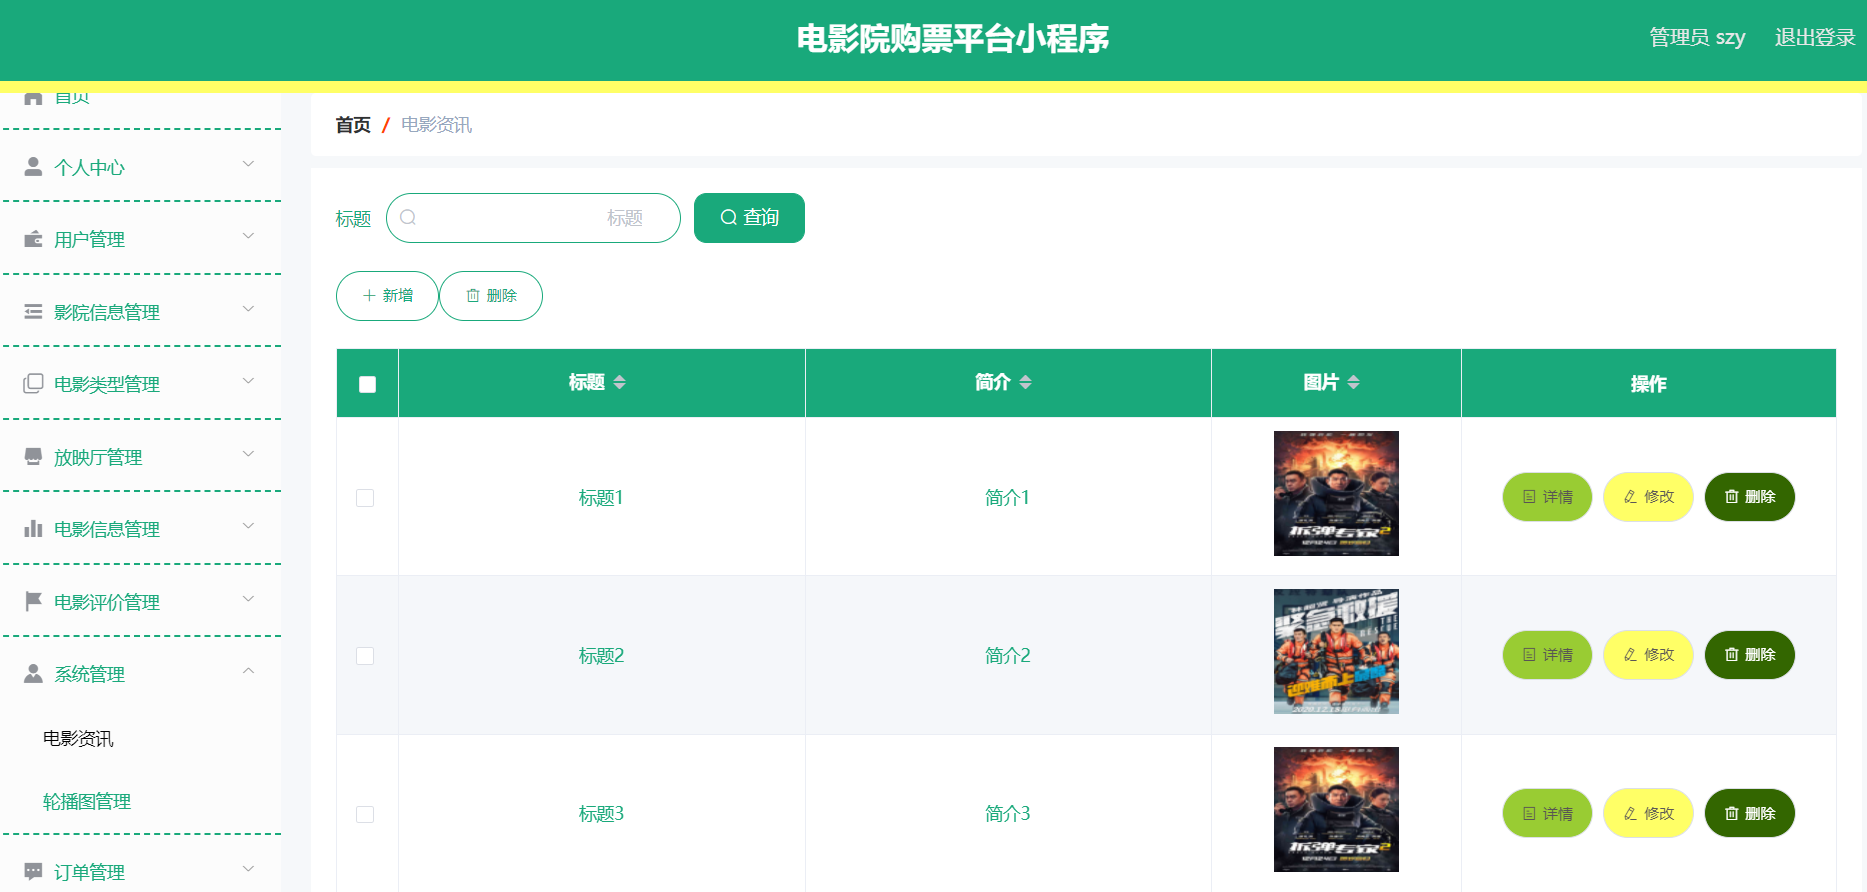Go to 首页 via the breadcrumb
Image resolution: width=1867 pixels, height=892 pixels.
[x=353, y=125]
